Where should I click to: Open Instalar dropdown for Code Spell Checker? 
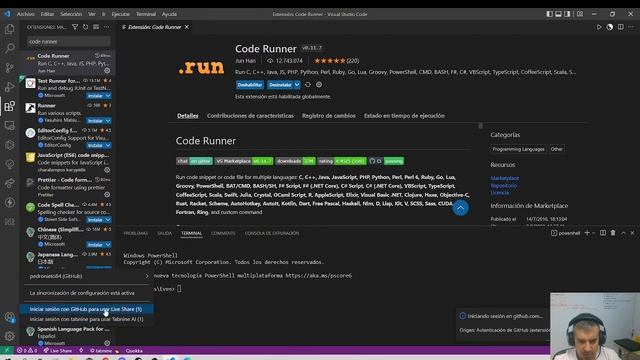click(x=108, y=220)
